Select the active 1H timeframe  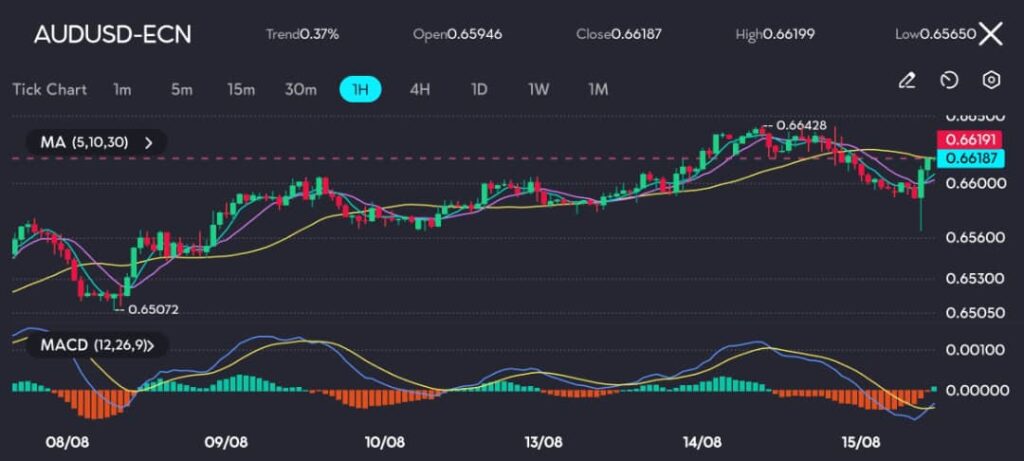pos(361,89)
